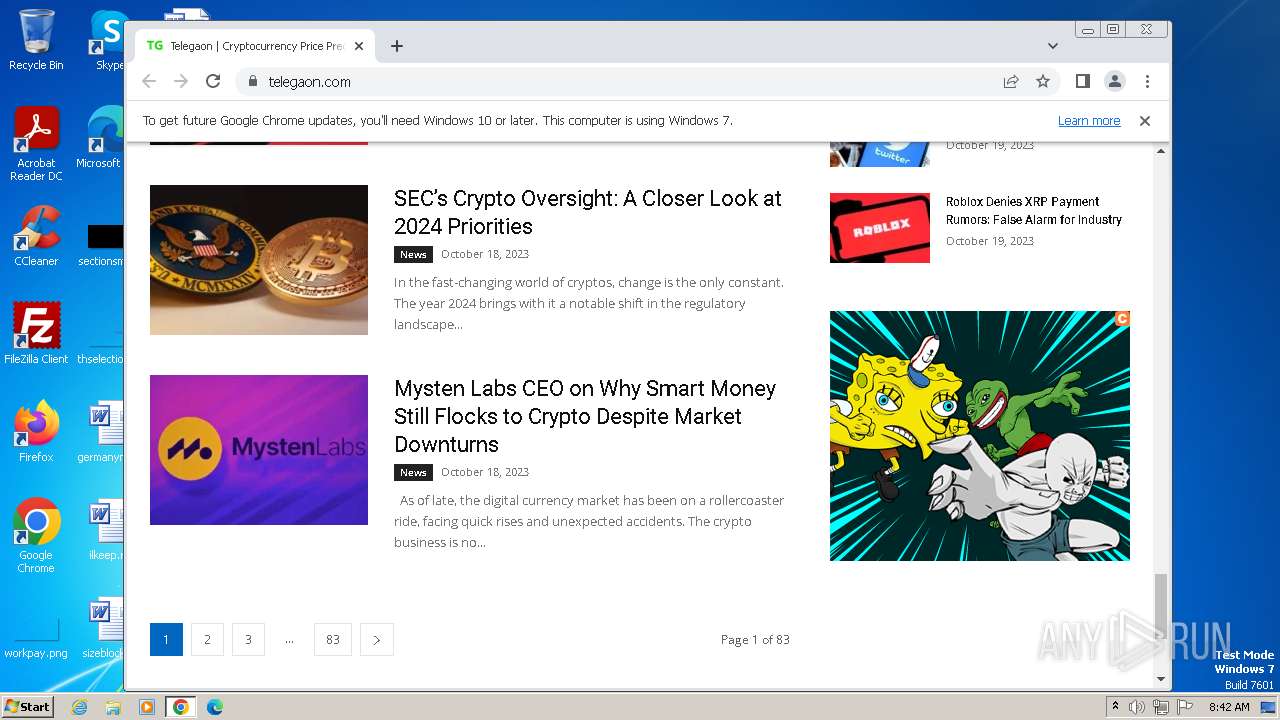Jump to last page 83
The height and width of the screenshot is (720, 1280).
[x=333, y=640]
